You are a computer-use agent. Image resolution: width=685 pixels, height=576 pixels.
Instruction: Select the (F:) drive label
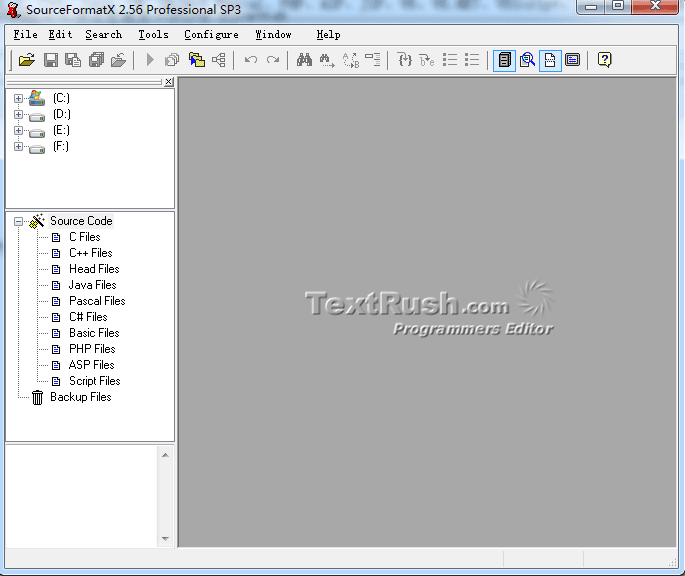click(x=61, y=146)
